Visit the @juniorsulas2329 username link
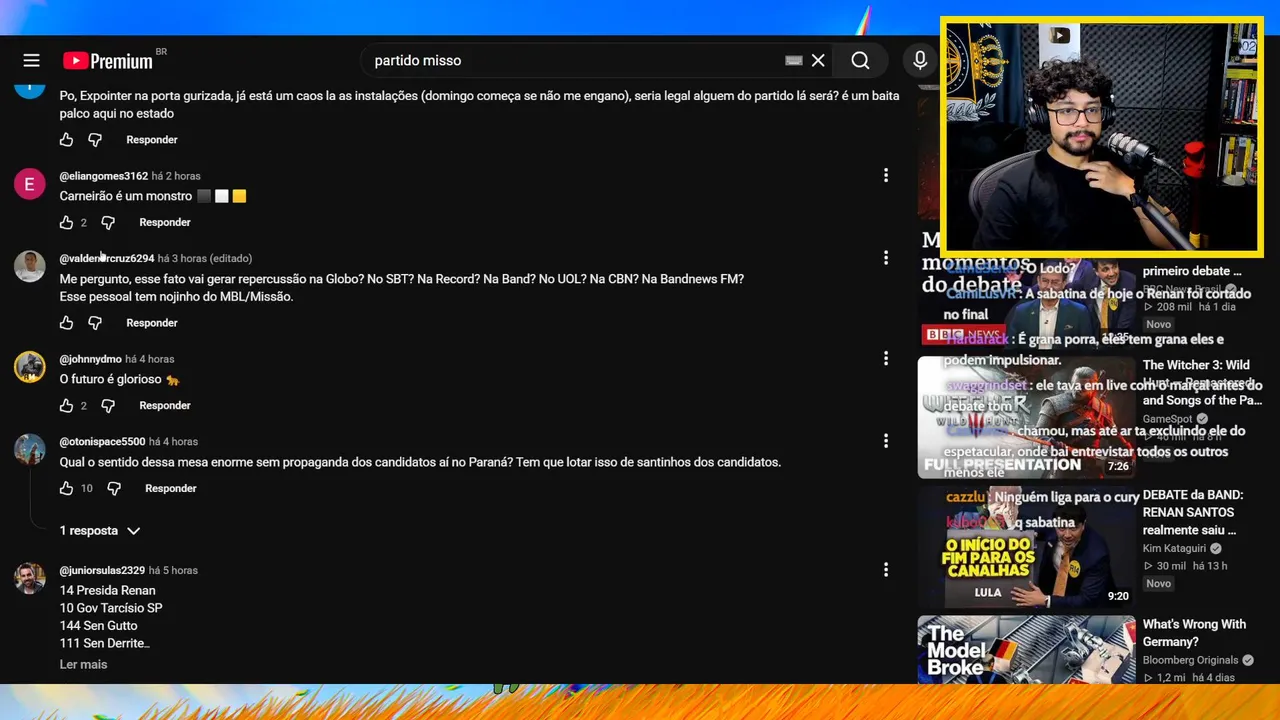1280x720 pixels. point(102,571)
